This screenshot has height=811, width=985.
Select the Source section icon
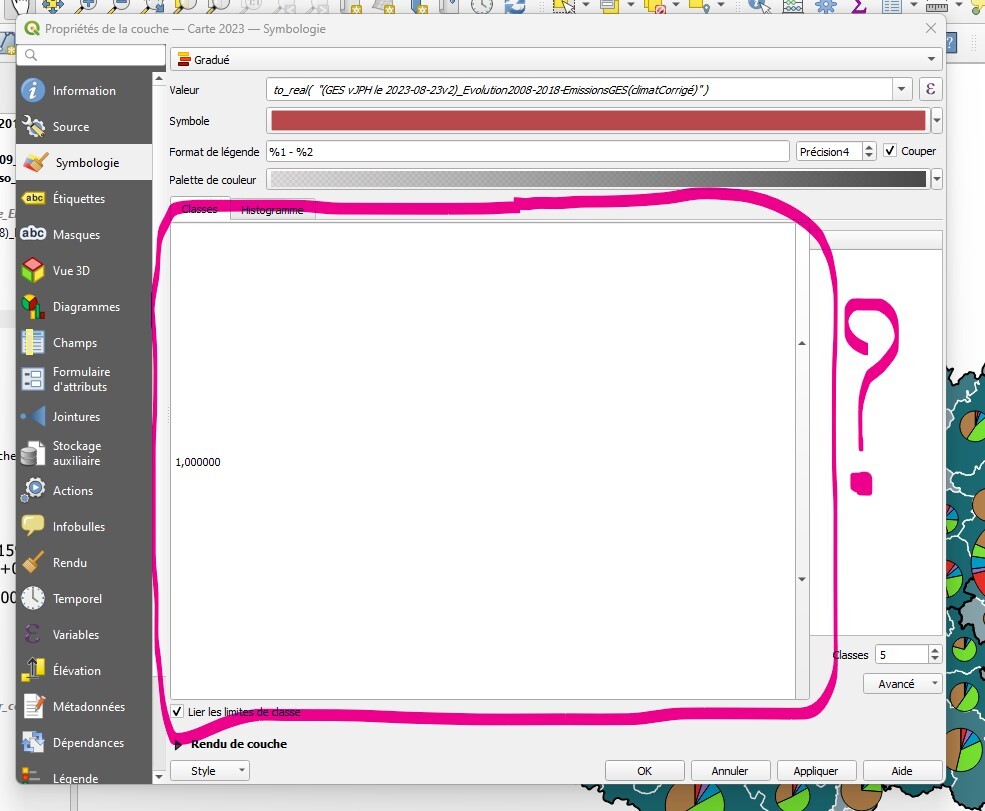point(34,127)
